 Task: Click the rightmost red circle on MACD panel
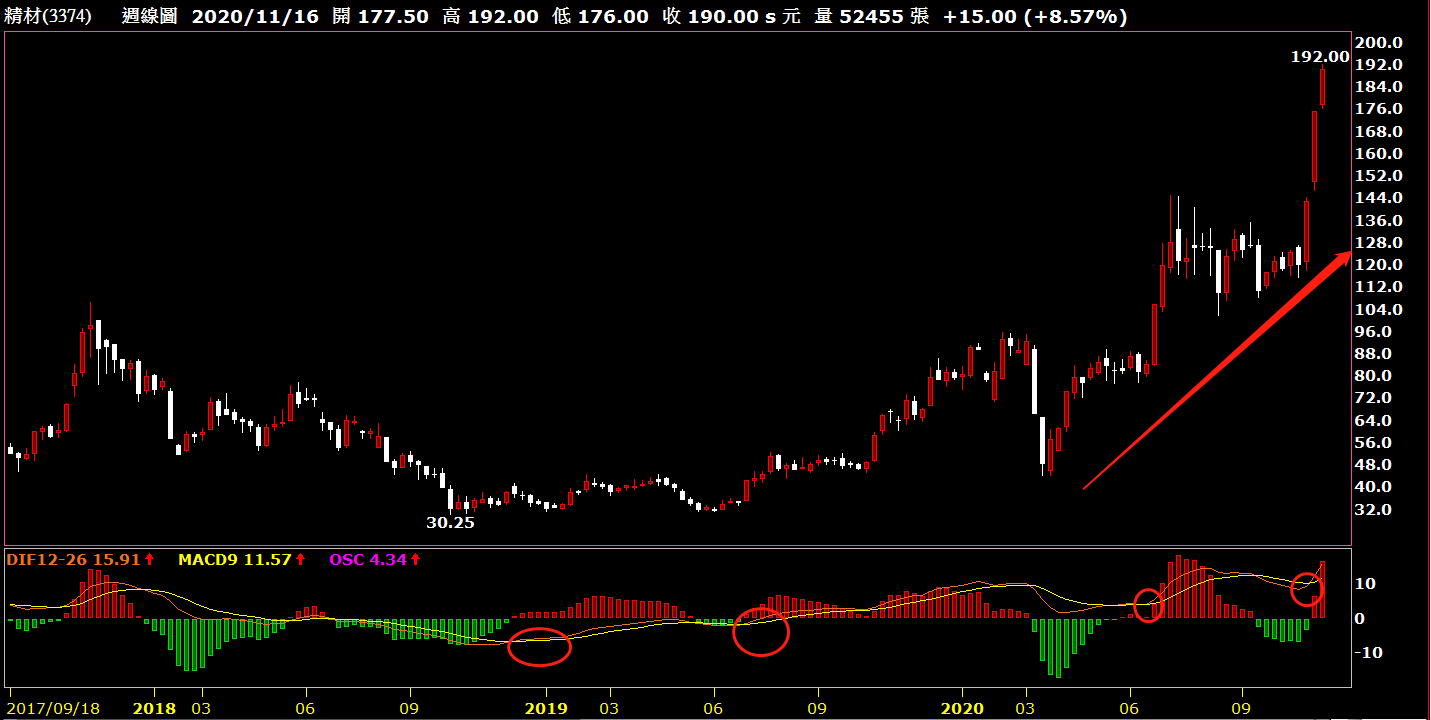coord(1306,589)
